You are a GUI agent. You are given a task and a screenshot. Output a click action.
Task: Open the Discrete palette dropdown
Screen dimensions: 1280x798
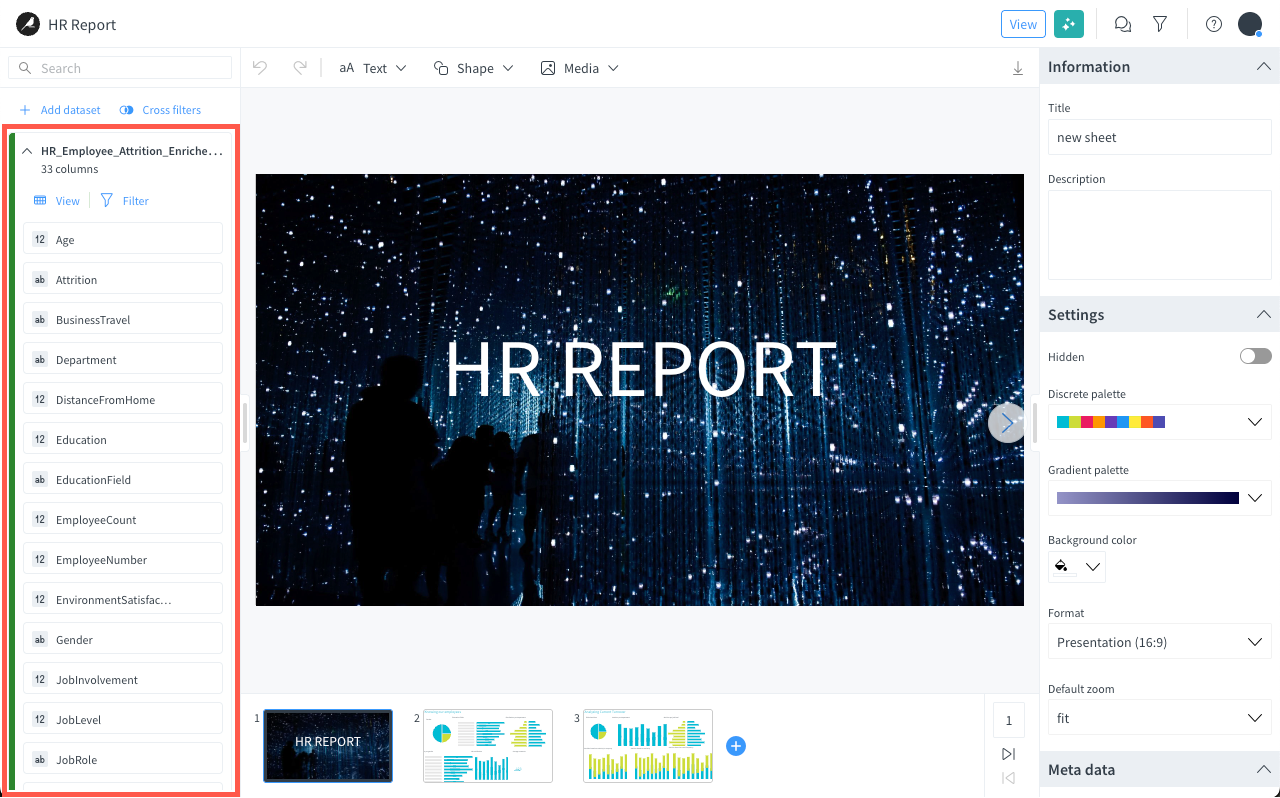point(1255,421)
